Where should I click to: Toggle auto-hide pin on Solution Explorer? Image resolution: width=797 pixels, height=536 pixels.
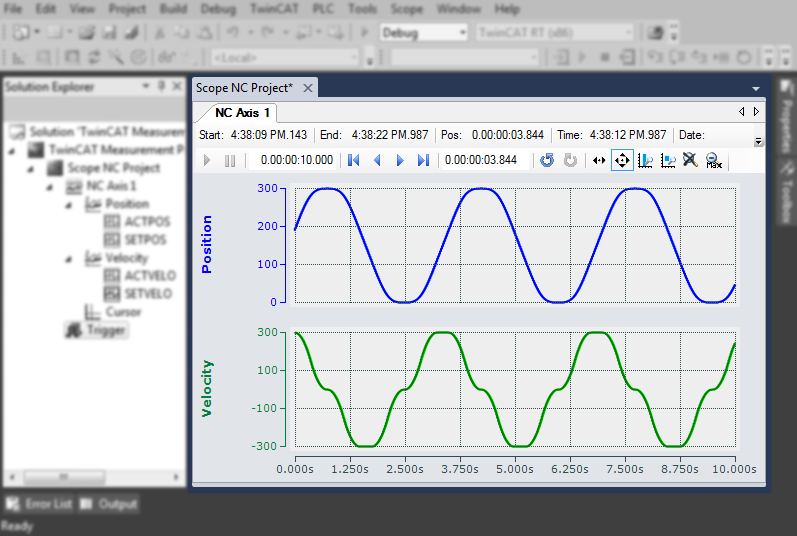pyautogui.click(x=161, y=86)
